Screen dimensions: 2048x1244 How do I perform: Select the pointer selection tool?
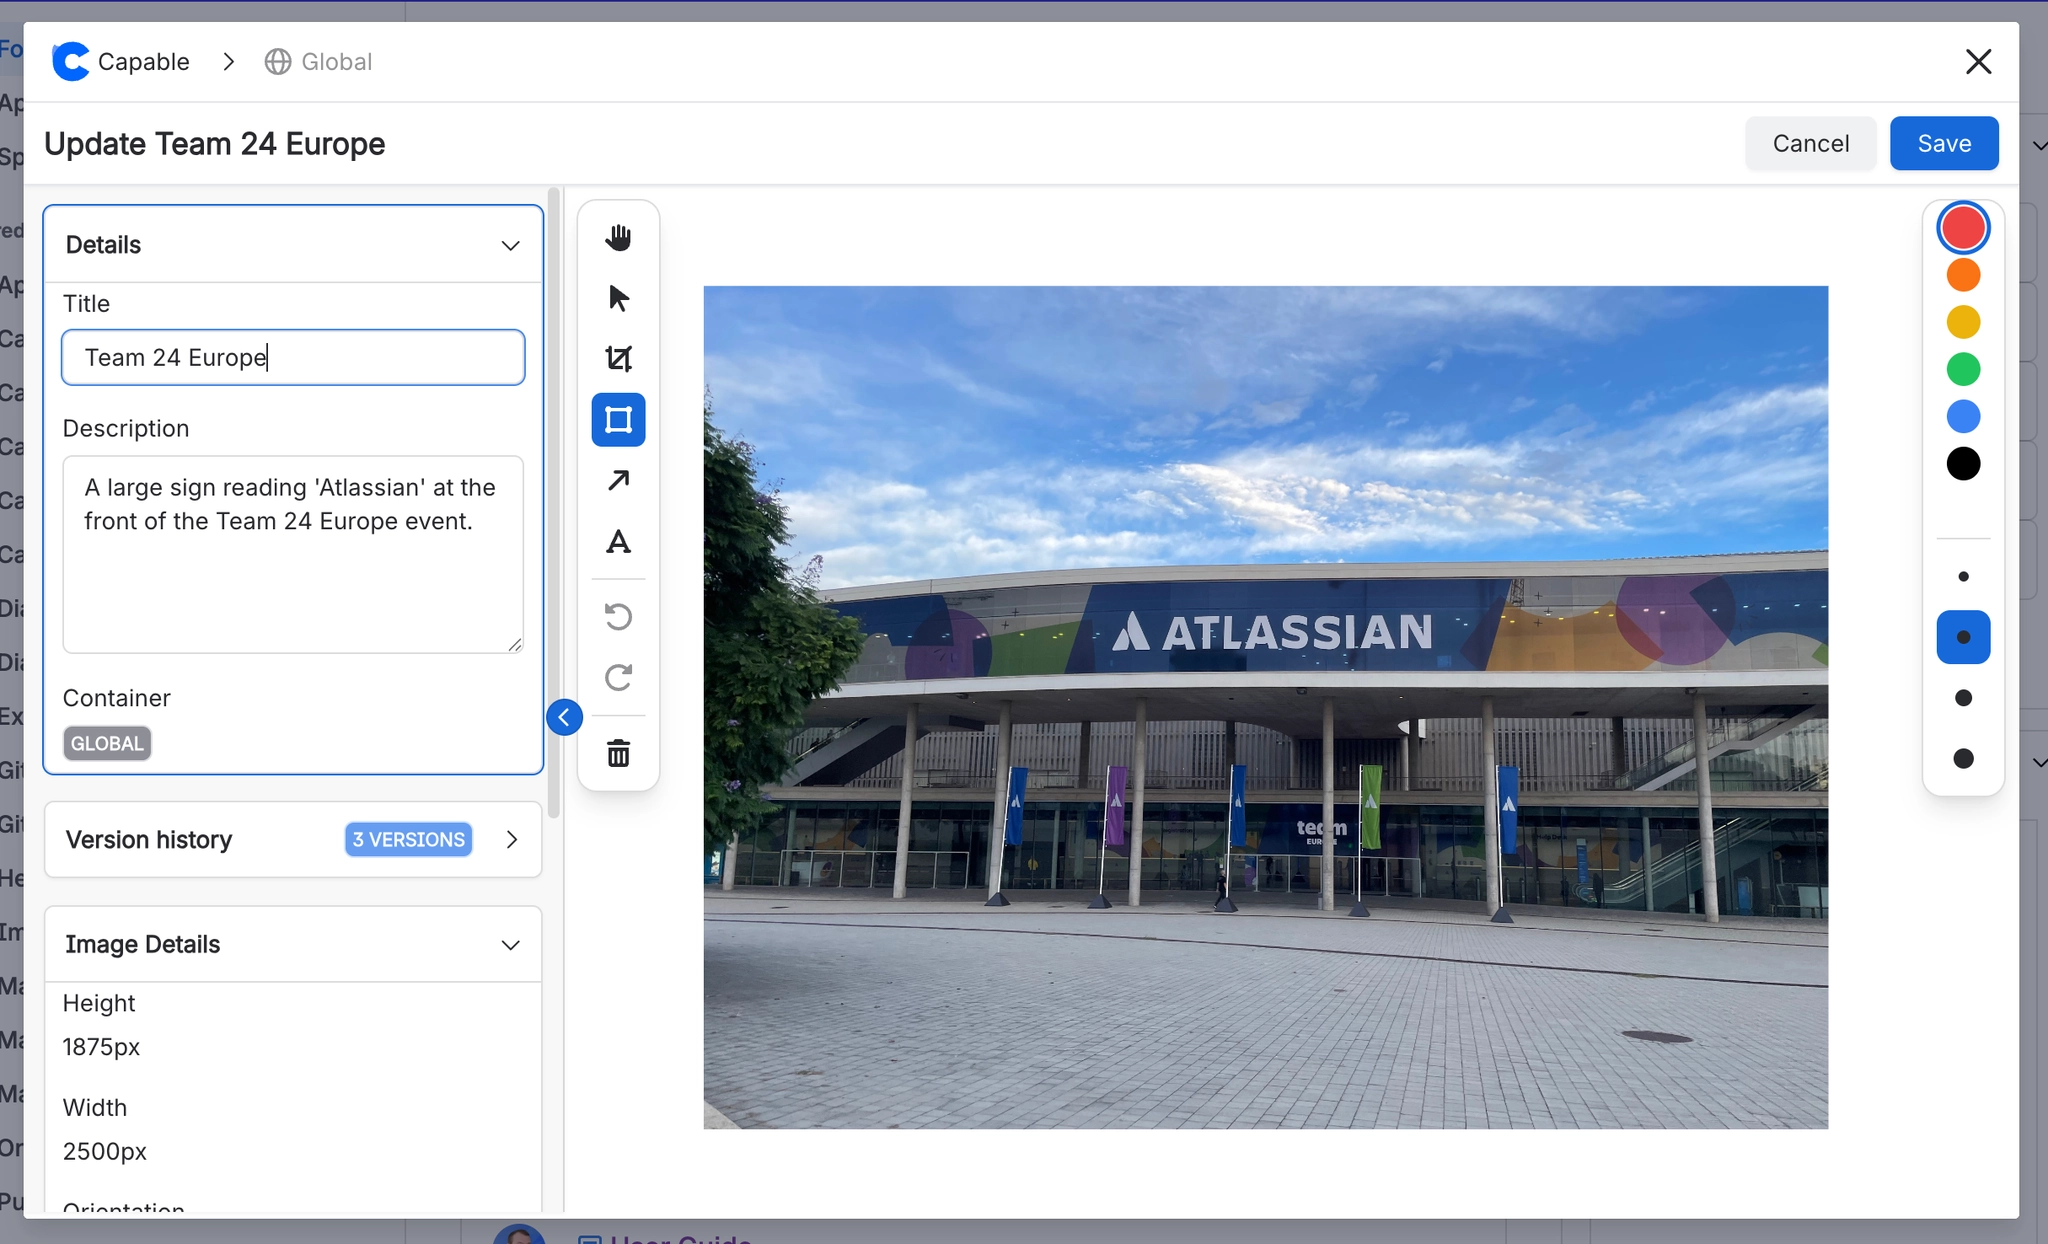(617, 298)
